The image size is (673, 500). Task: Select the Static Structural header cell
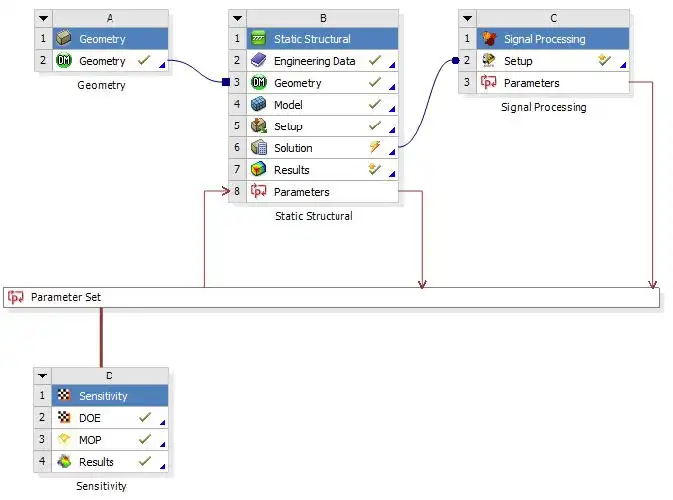(x=322, y=39)
